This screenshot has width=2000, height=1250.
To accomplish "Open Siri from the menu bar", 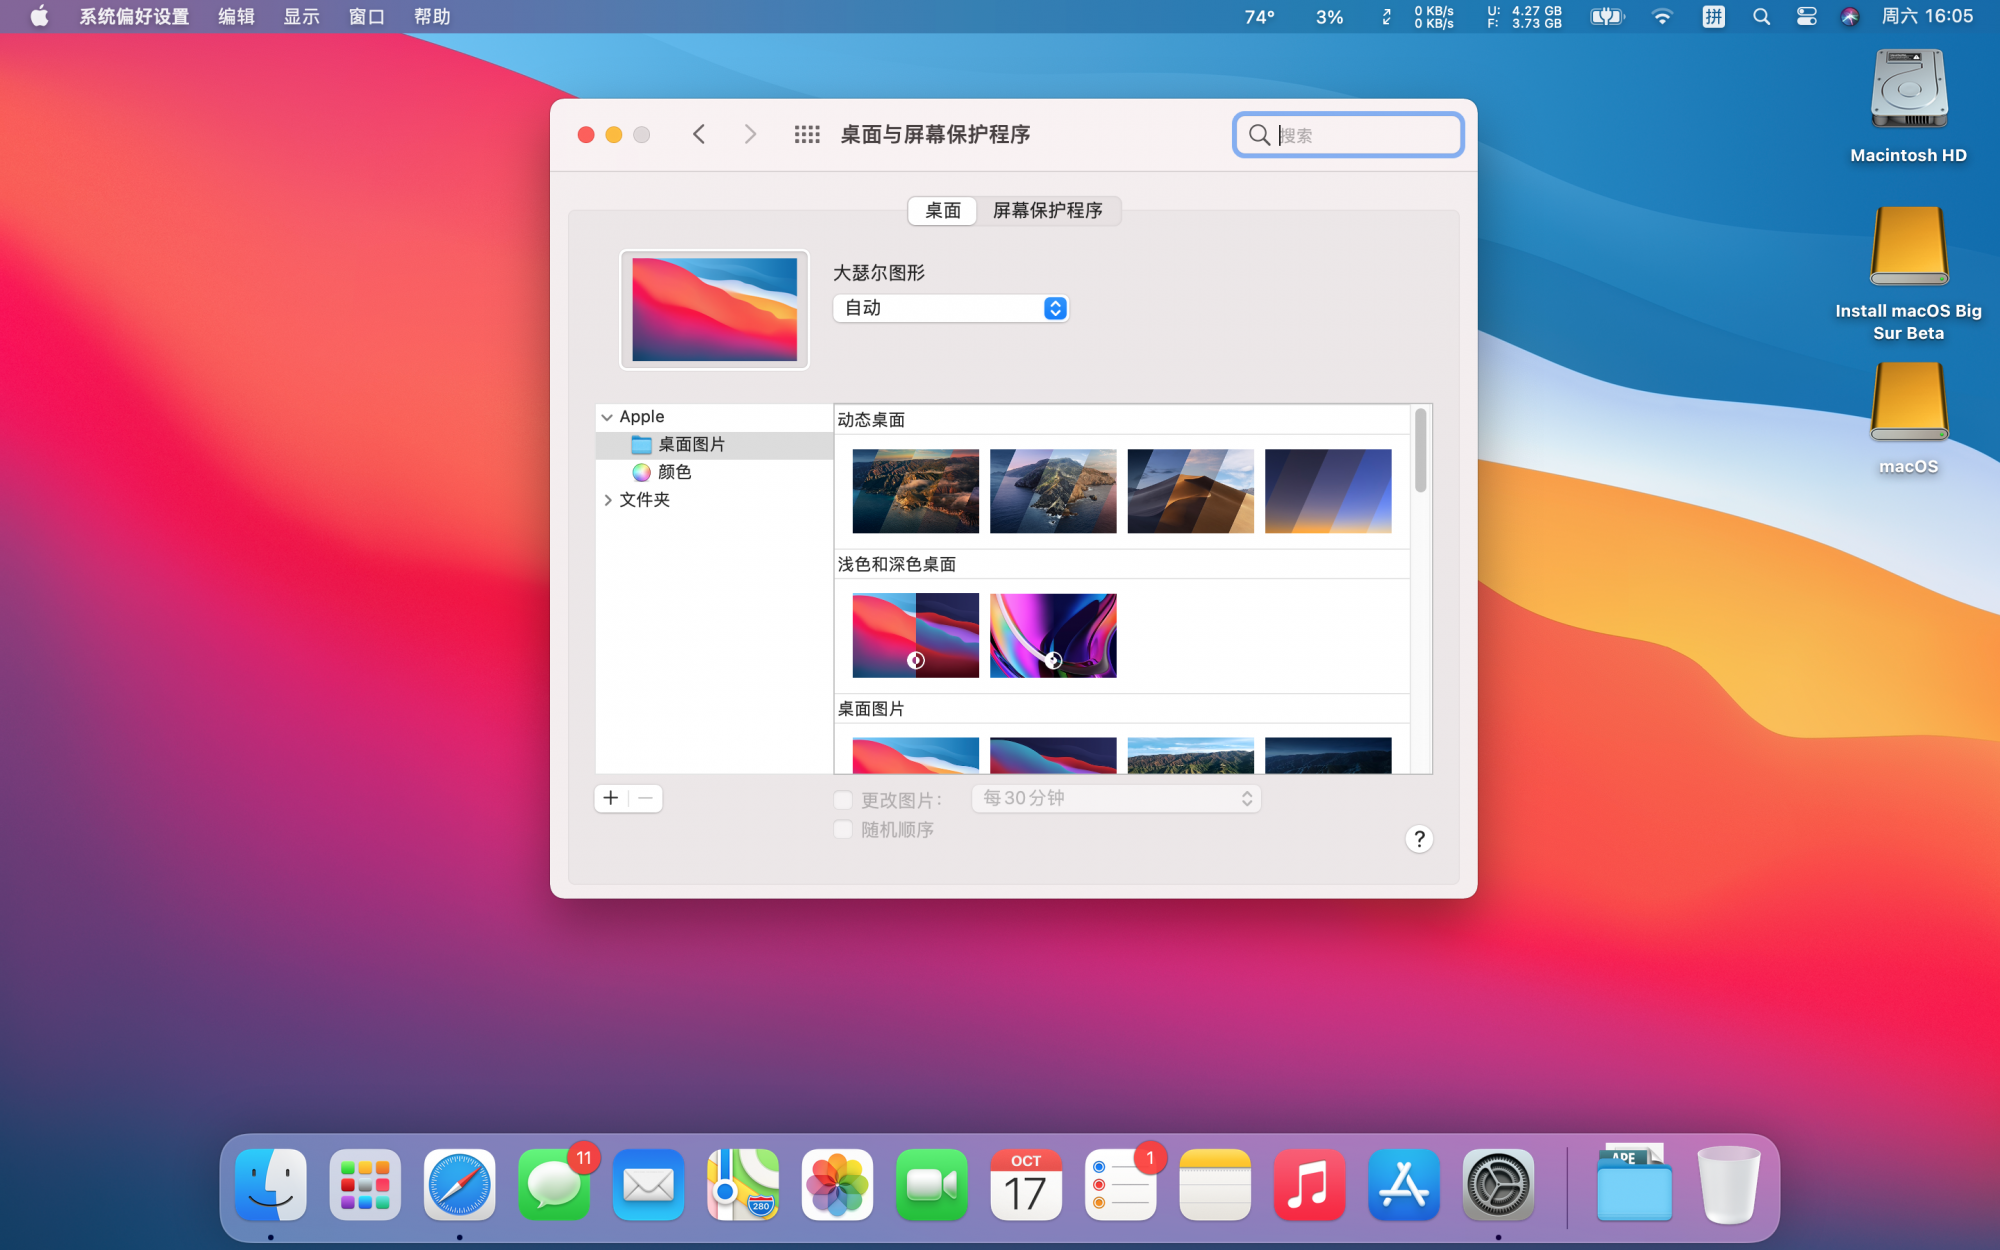I will (x=1850, y=16).
